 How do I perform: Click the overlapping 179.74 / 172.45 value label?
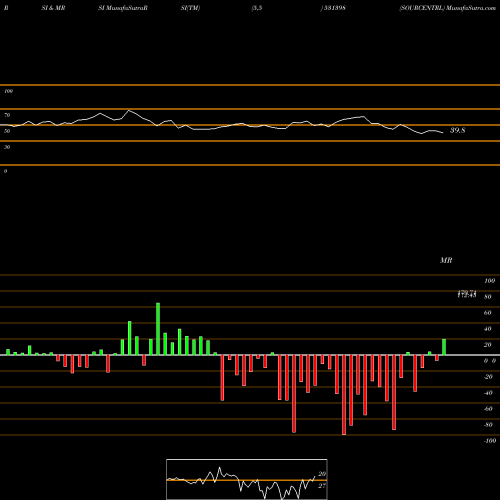pyautogui.click(x=467, y=294)
